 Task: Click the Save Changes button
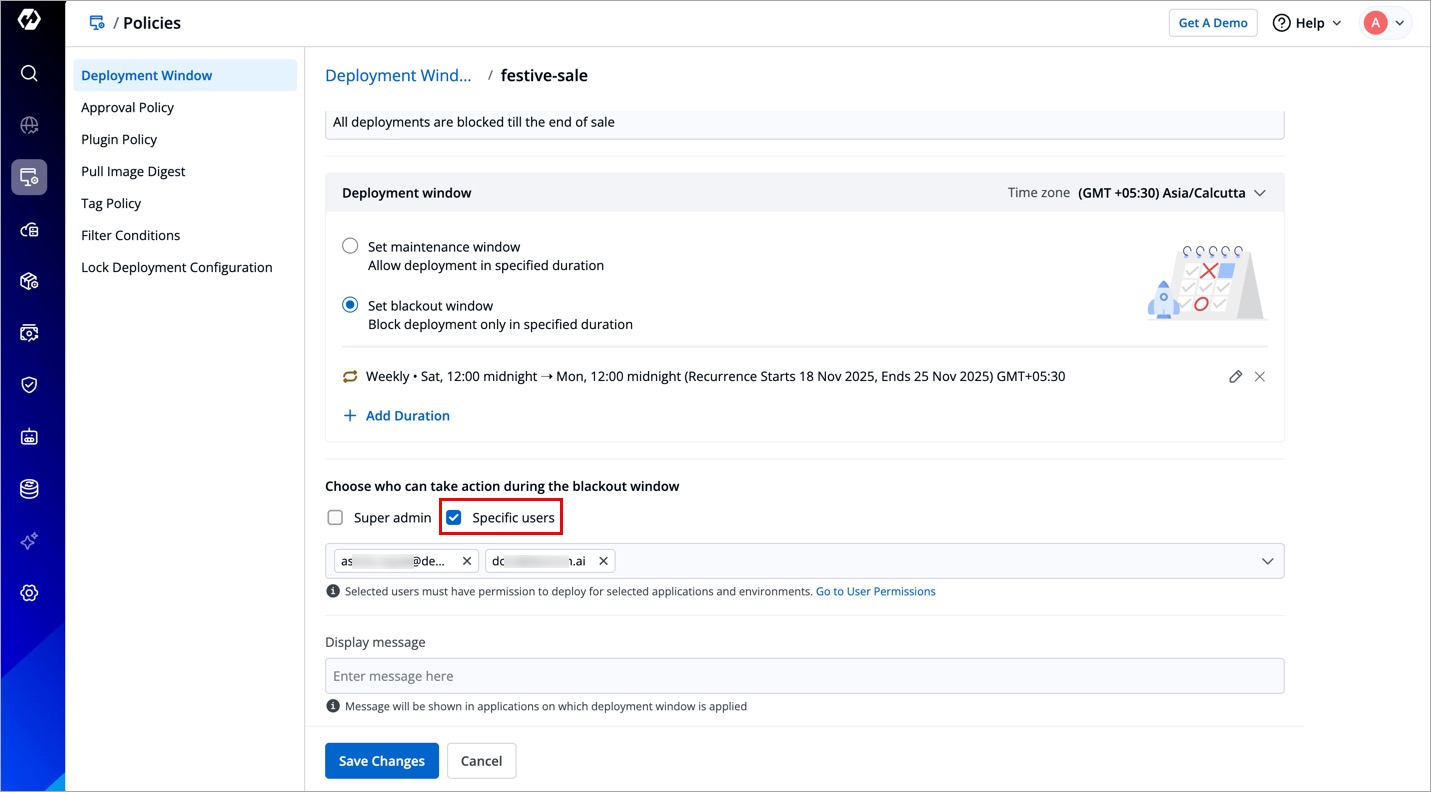[381, 761]
